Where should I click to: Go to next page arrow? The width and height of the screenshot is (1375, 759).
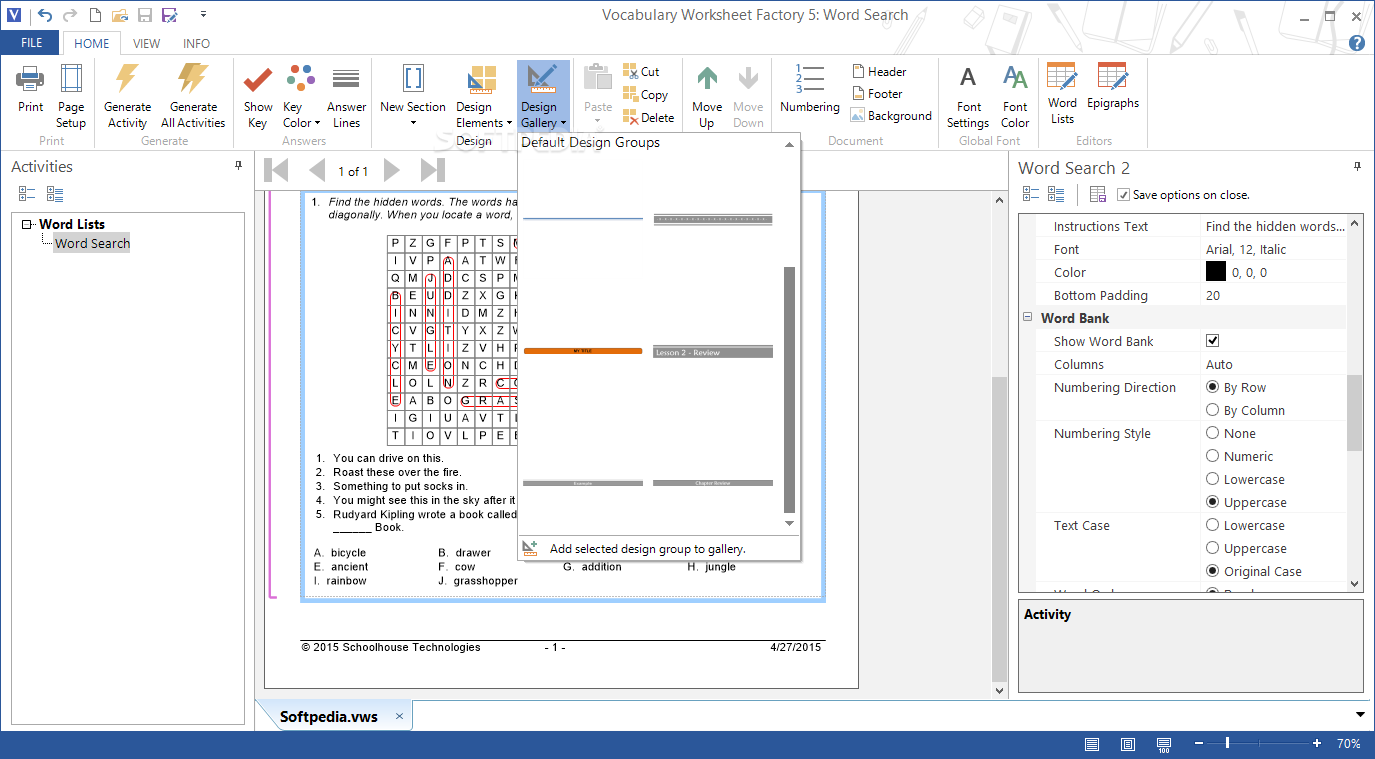tap(392, 170)
